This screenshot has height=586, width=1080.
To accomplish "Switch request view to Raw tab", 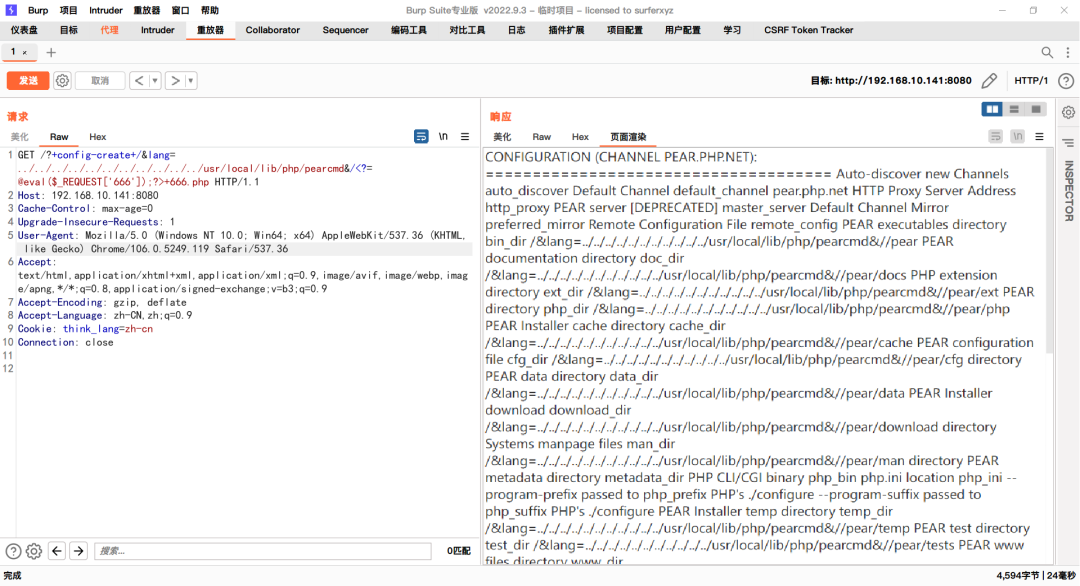I will click(59, 137).
